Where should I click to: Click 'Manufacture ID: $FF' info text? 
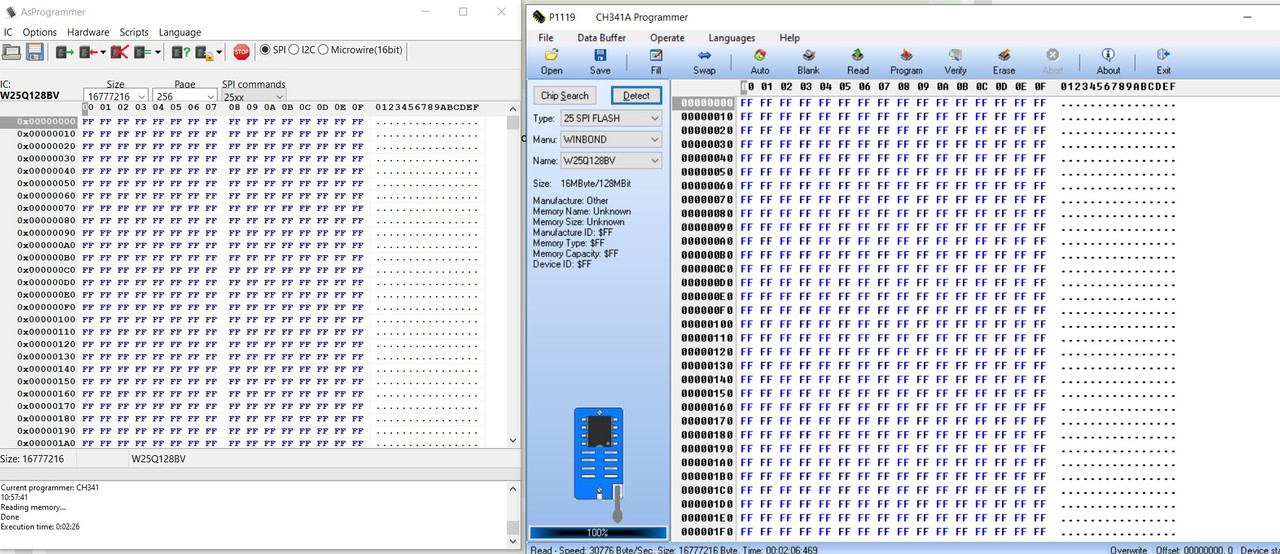point(572,232)
